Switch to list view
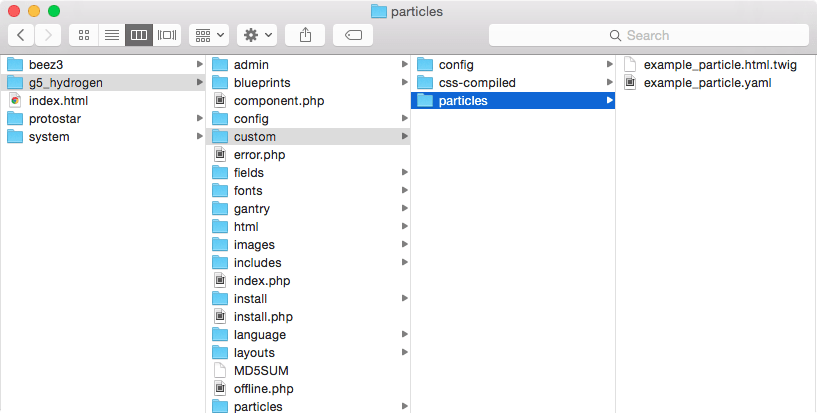 [x=112, y=35]
